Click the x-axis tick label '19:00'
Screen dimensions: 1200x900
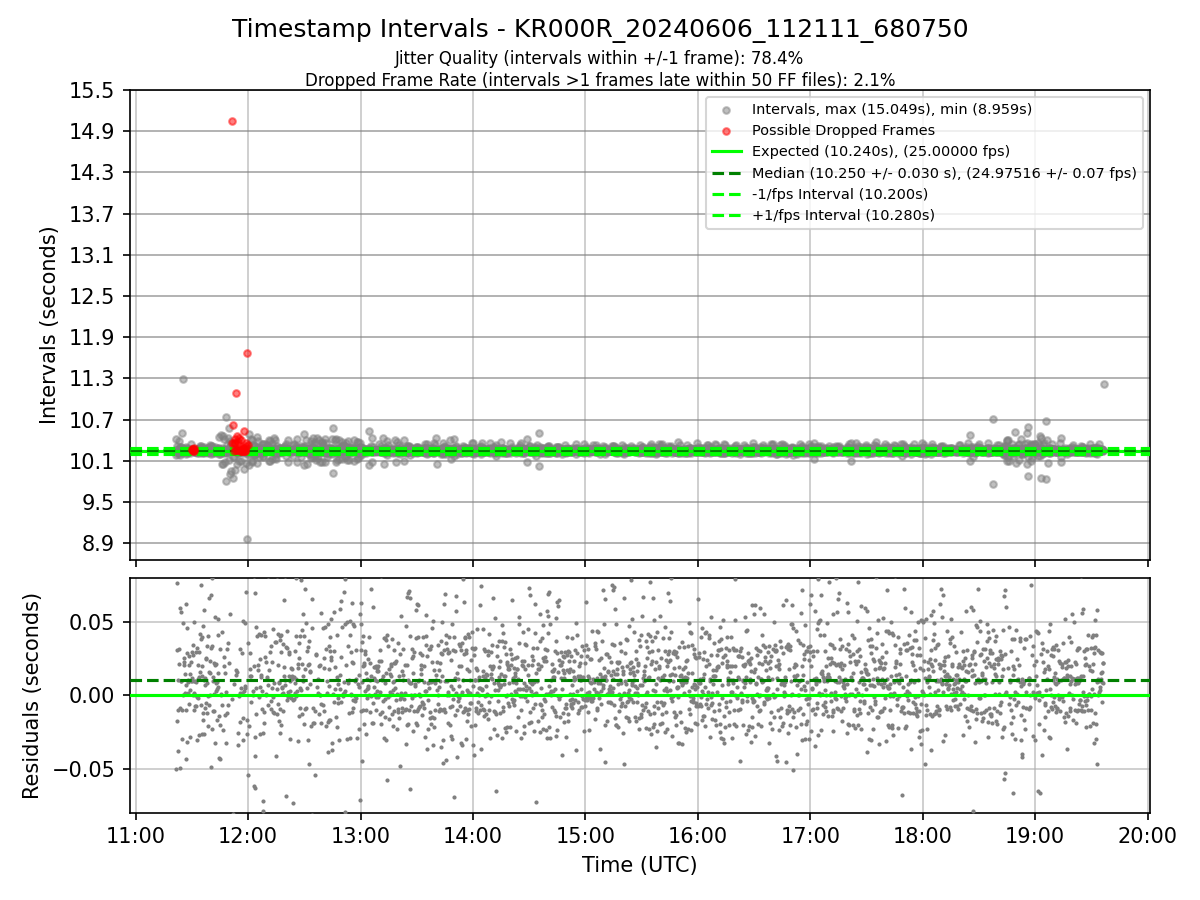tap(1034, 836)
